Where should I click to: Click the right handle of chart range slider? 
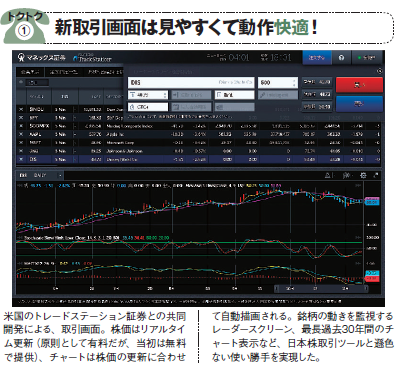(x=366, y=288)
